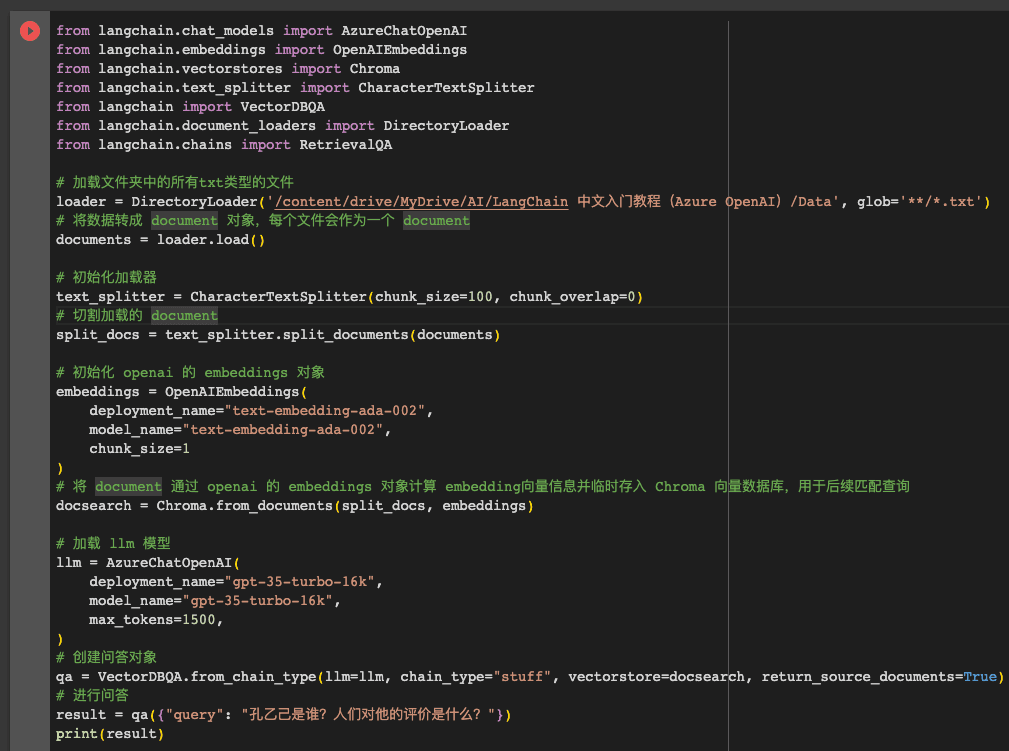The width and height of the screenshot is (1009, 751).
Task: Click on 'CharacterTextSplitter' in the import line
Action: click(x=446, y=88)
